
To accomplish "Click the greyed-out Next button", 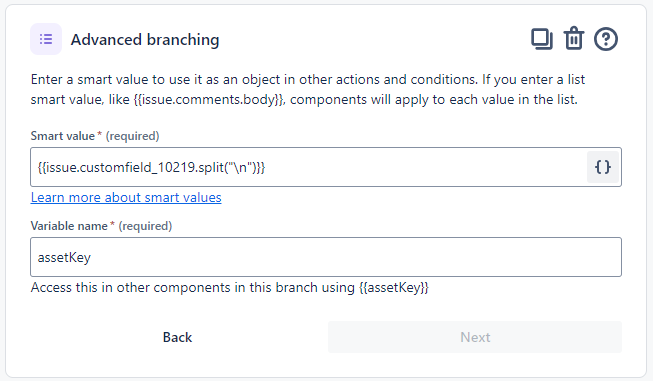I will (475, 337).
